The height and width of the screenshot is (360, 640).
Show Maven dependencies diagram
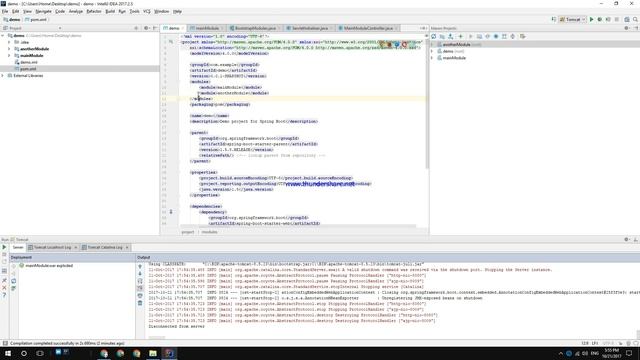(x=504, y=36)
